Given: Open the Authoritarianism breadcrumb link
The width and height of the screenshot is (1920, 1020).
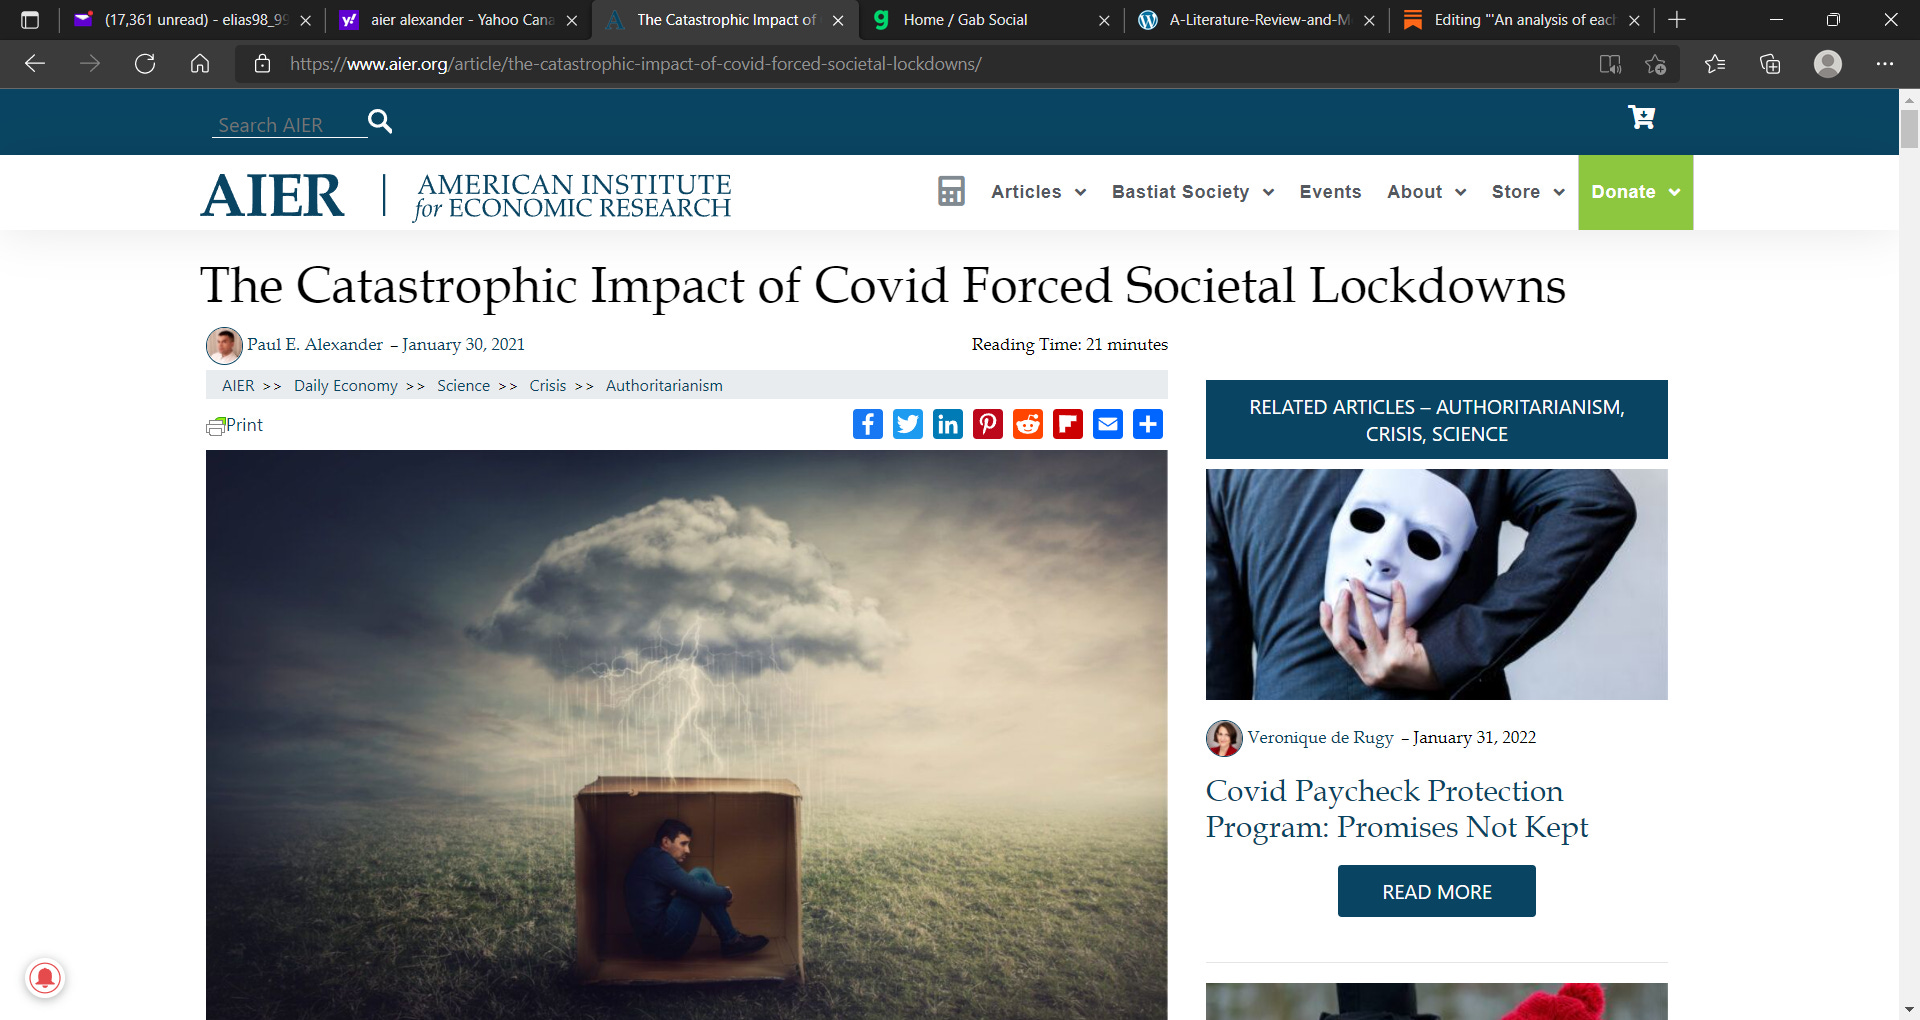Looking at the screenshot, I should (x=664, y=386).
